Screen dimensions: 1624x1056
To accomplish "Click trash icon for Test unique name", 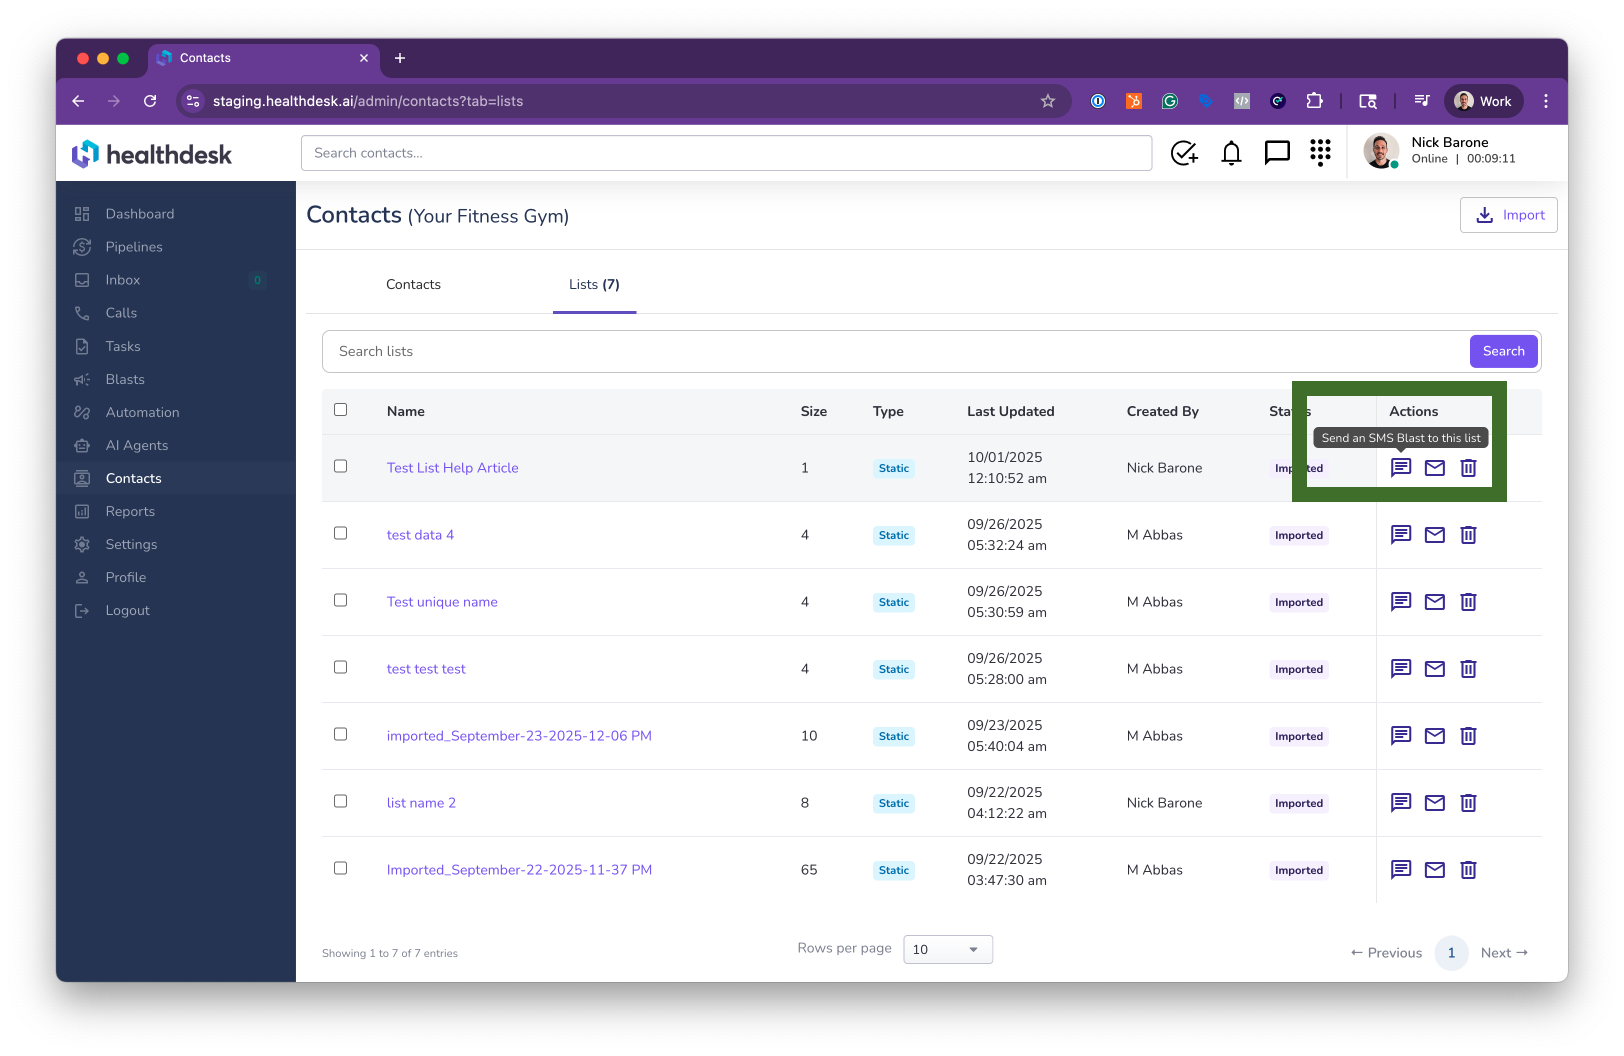I will [1468, 602].
